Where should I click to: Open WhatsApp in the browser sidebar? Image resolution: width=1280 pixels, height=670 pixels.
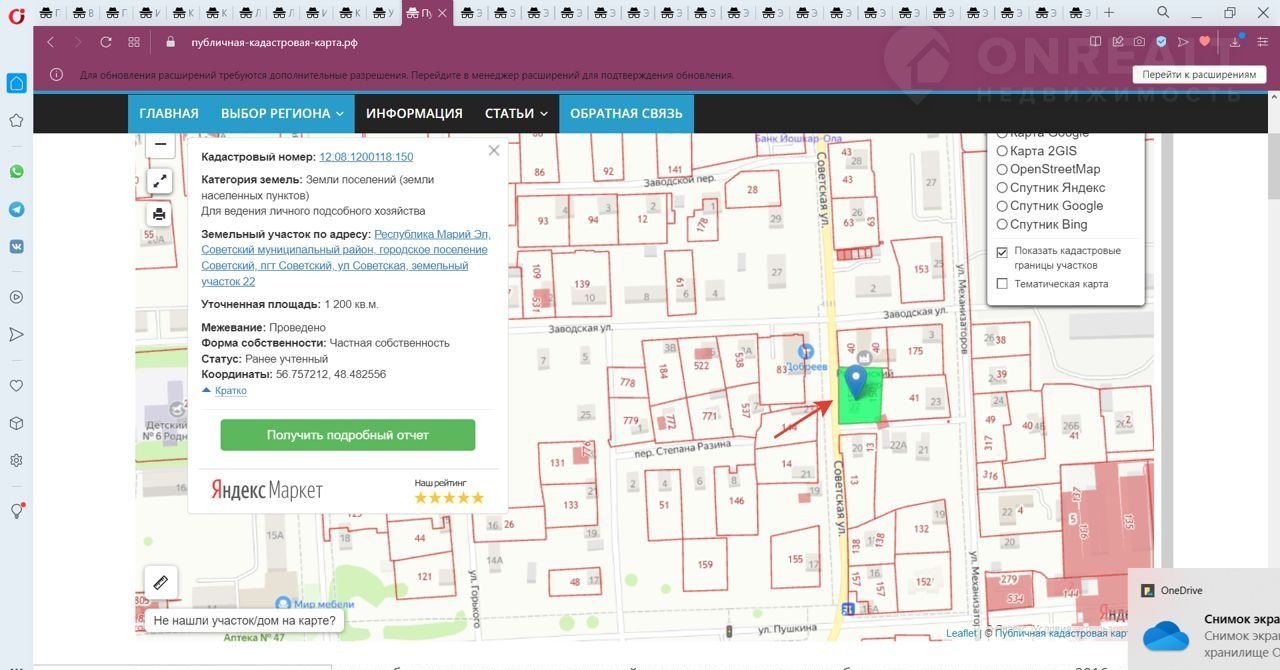coord(16,172)
